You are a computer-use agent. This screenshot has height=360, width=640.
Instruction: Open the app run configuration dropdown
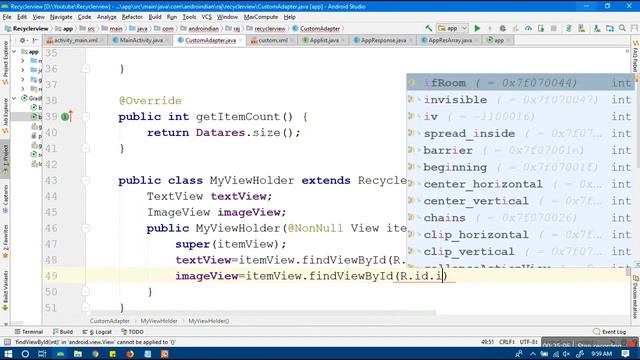click(452, 28)
